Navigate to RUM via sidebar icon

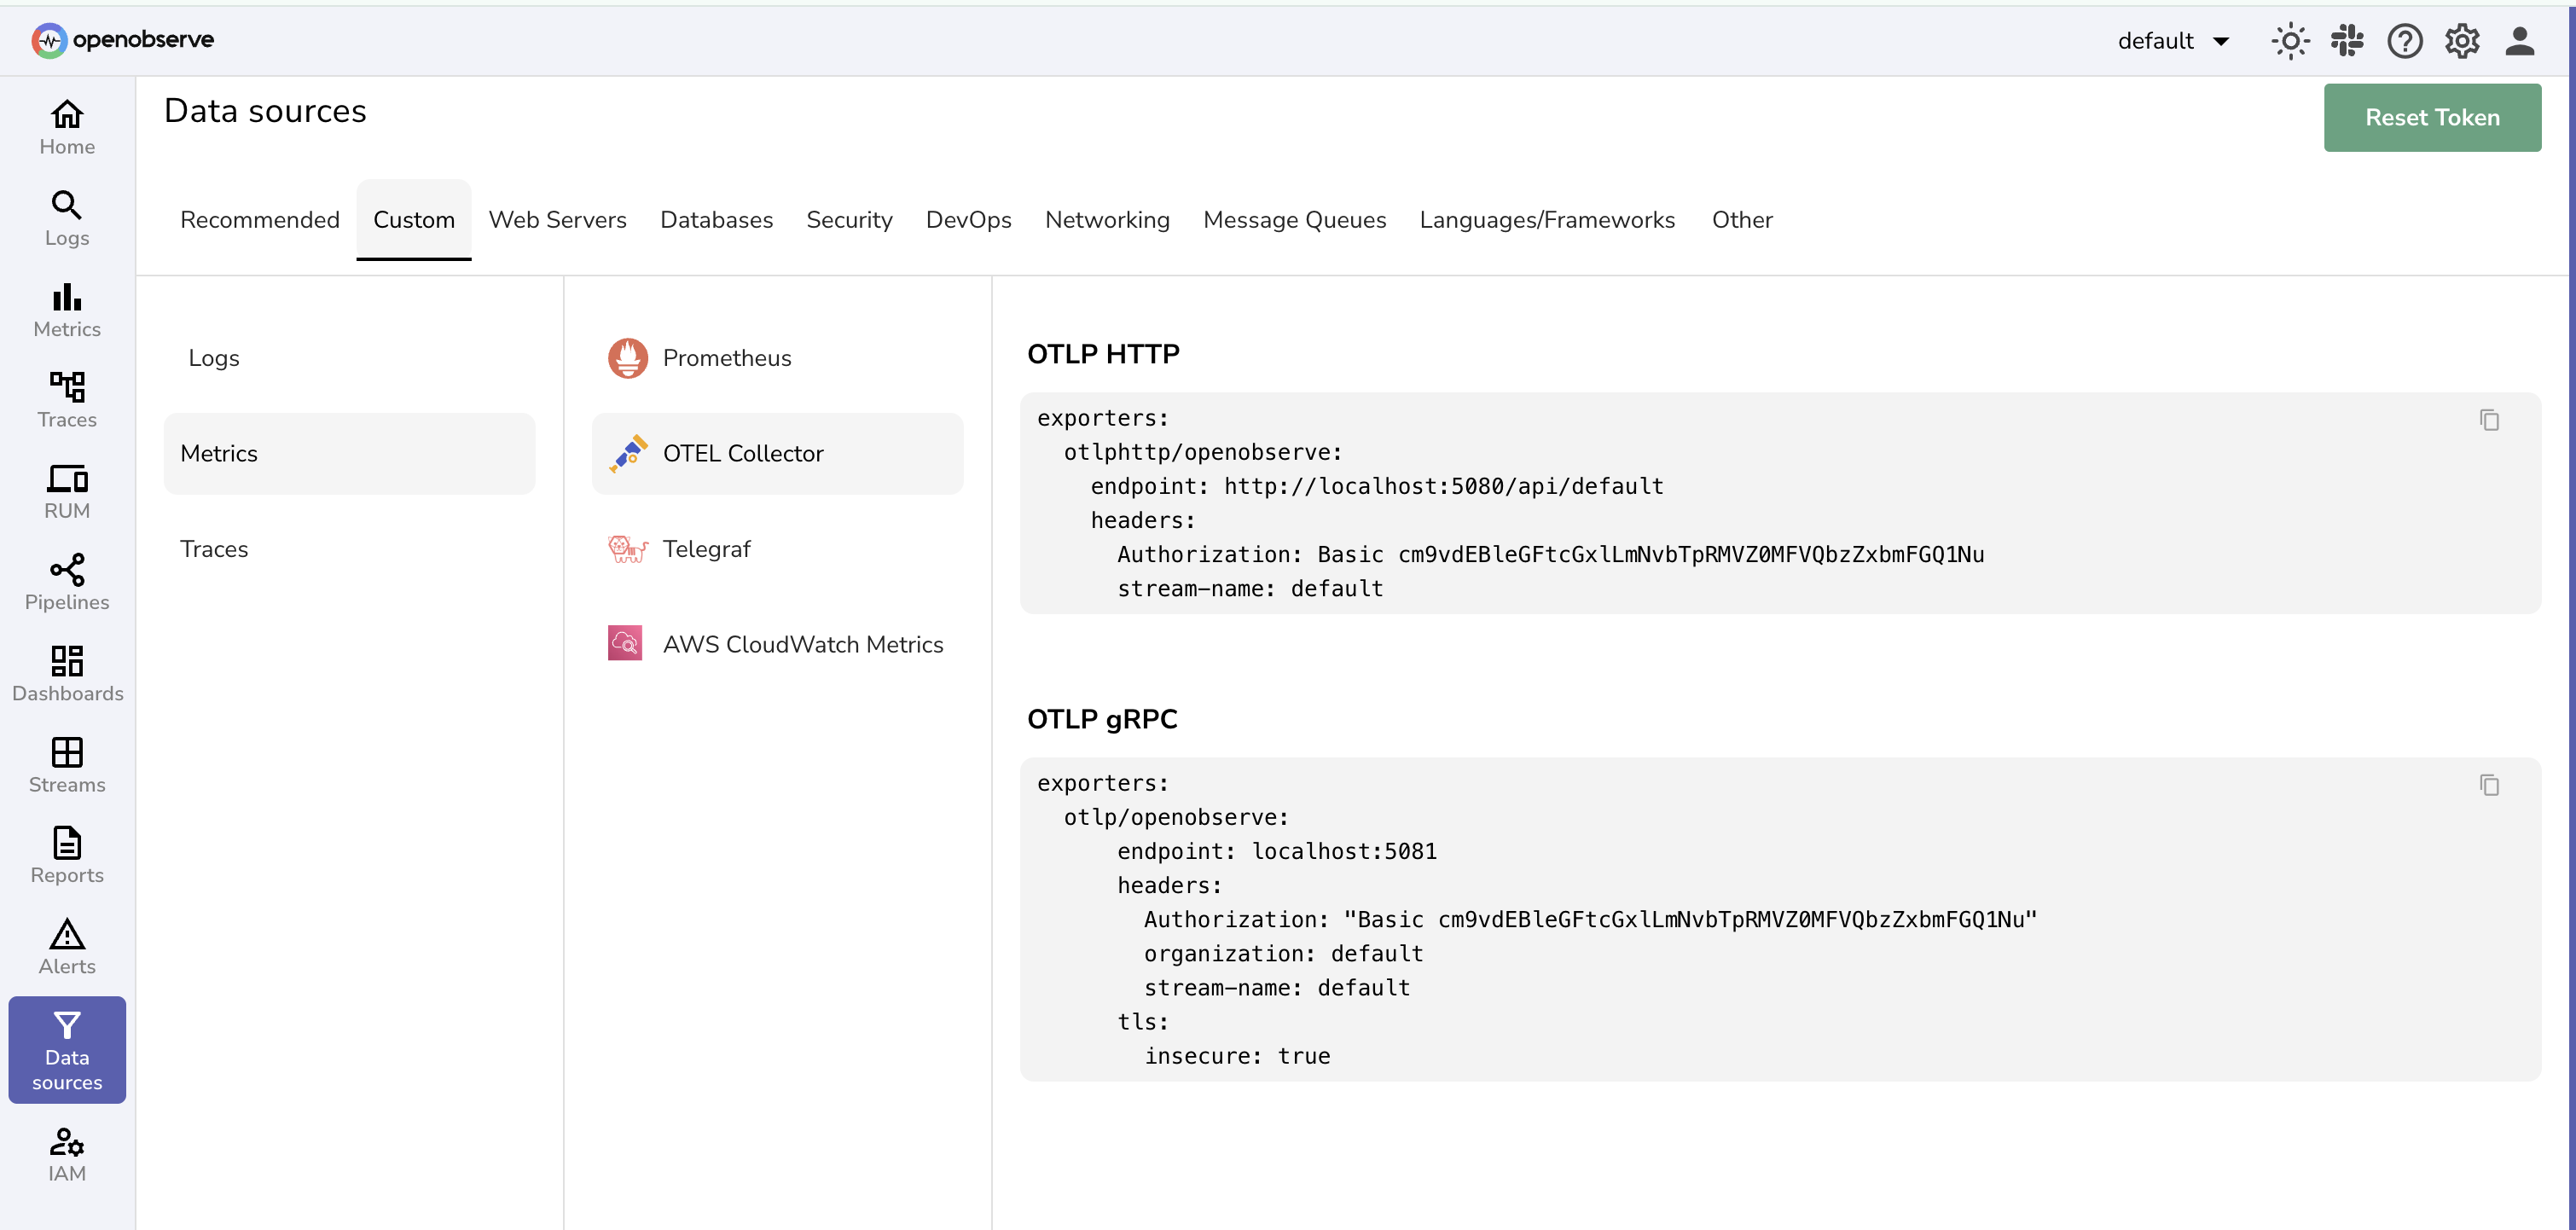pyautogui.click(x=66, y=490)
